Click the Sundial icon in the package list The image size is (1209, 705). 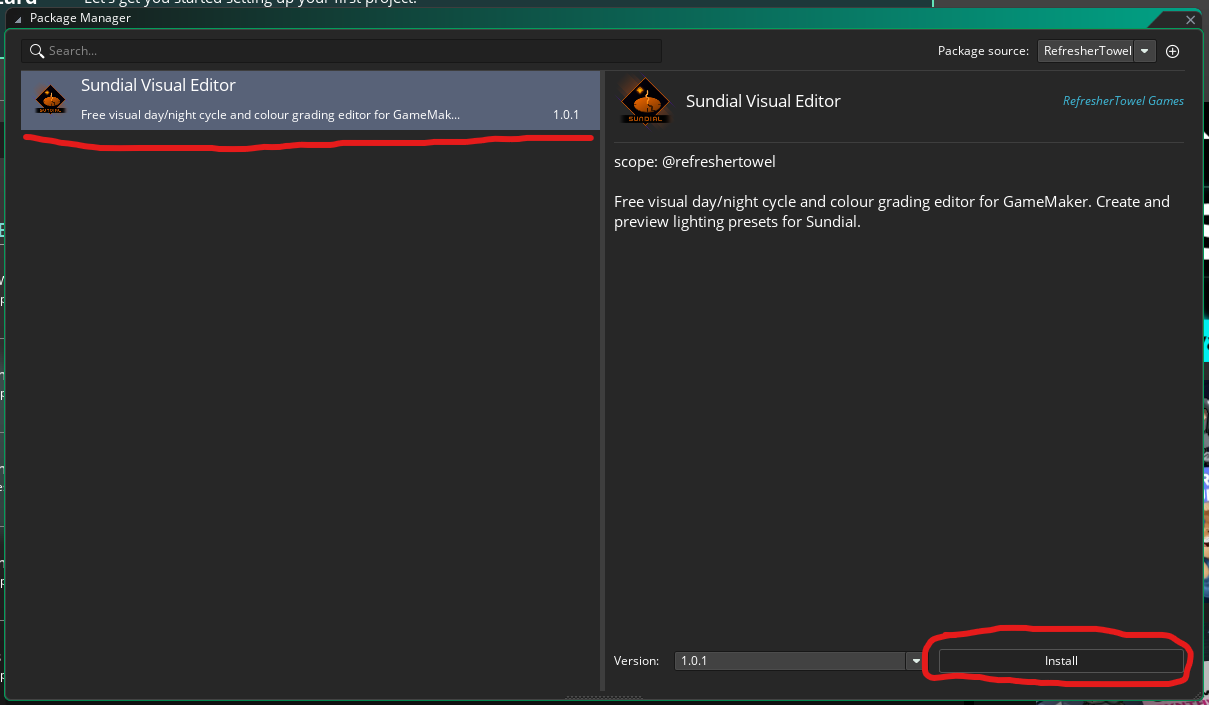click(x=50, y=99)
